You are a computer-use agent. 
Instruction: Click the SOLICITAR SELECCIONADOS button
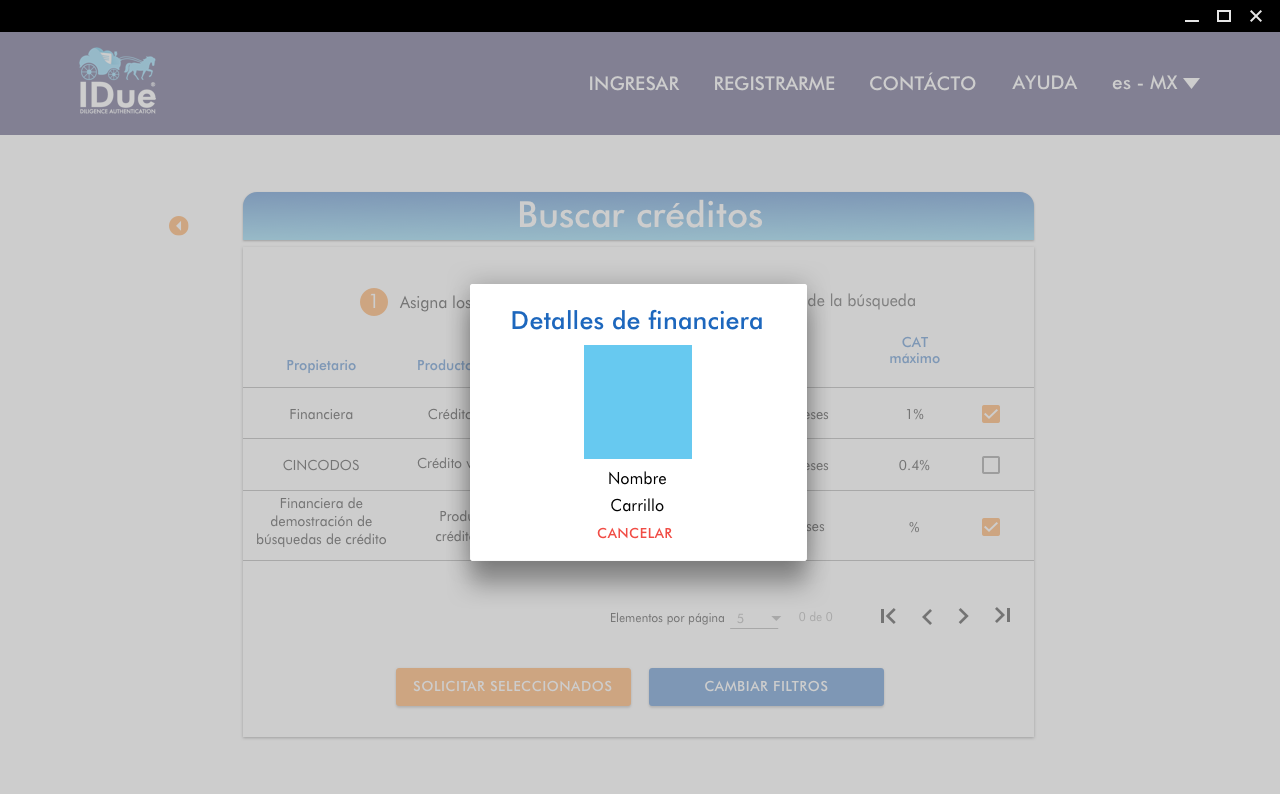click(513, 687)
